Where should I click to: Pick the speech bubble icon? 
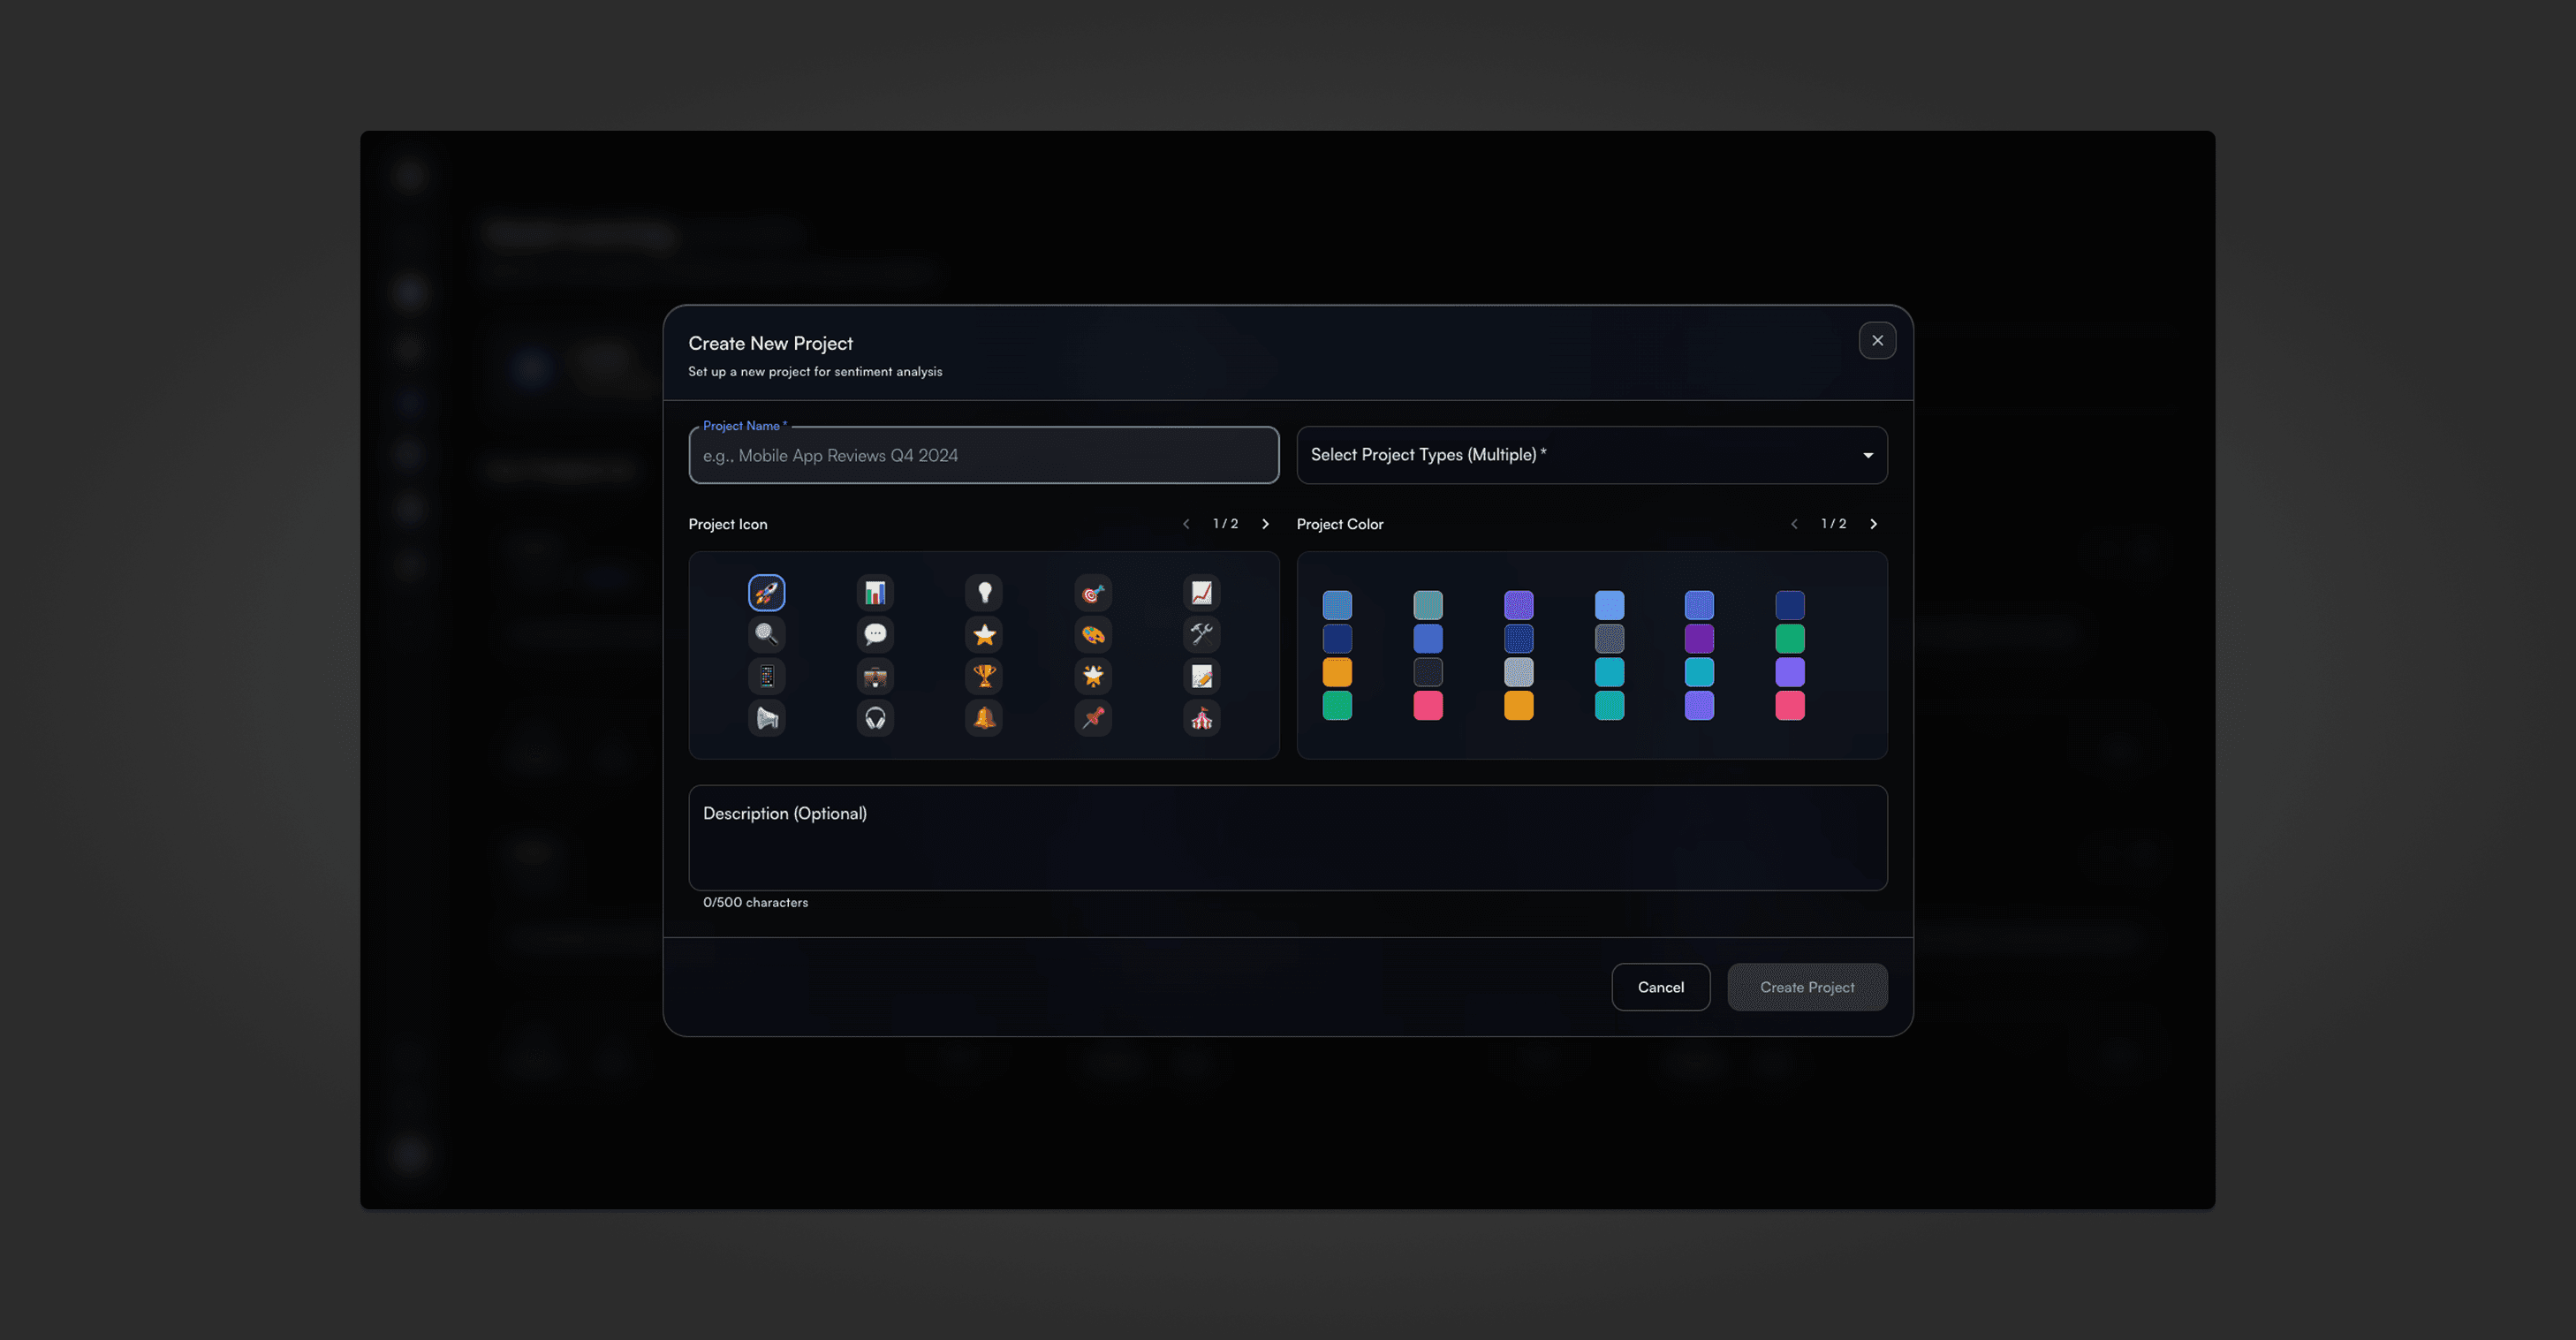click(x=875, y=634)
